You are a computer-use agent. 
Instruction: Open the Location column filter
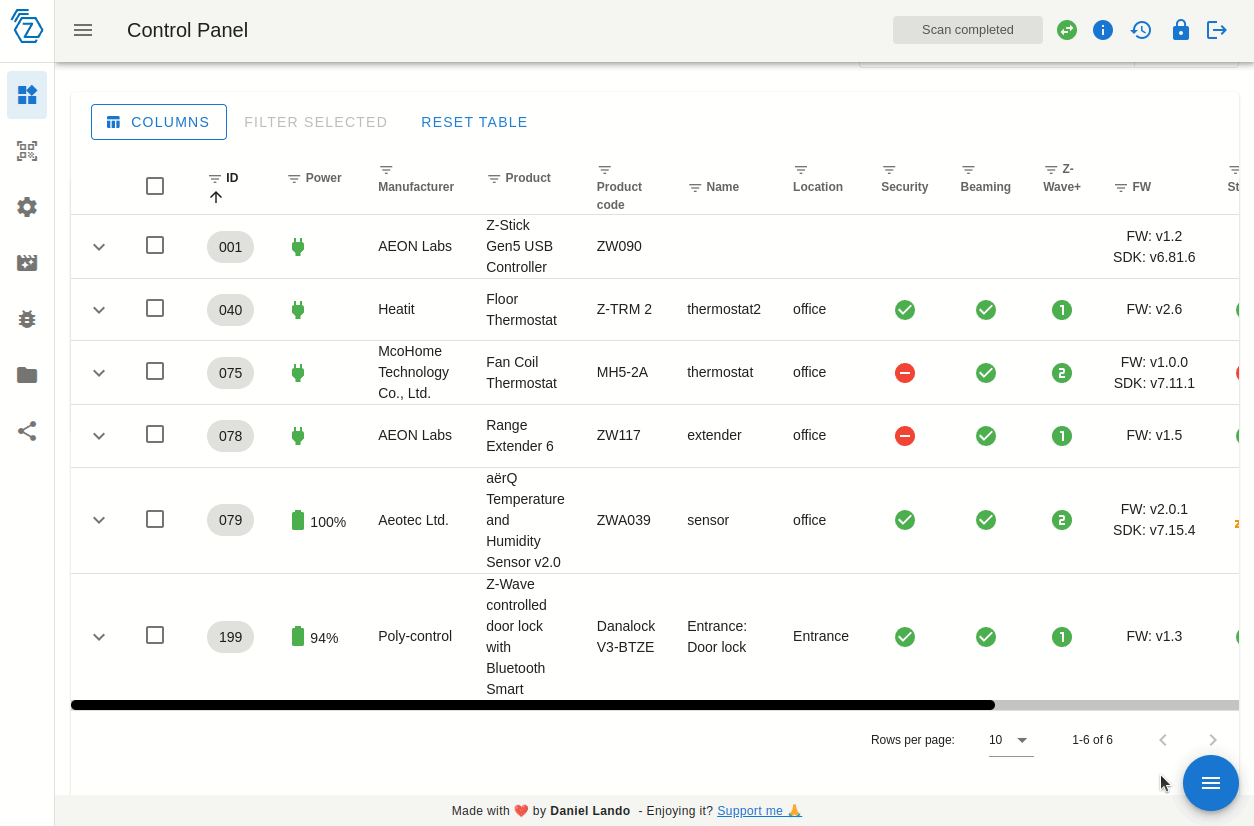pos(801,169)
